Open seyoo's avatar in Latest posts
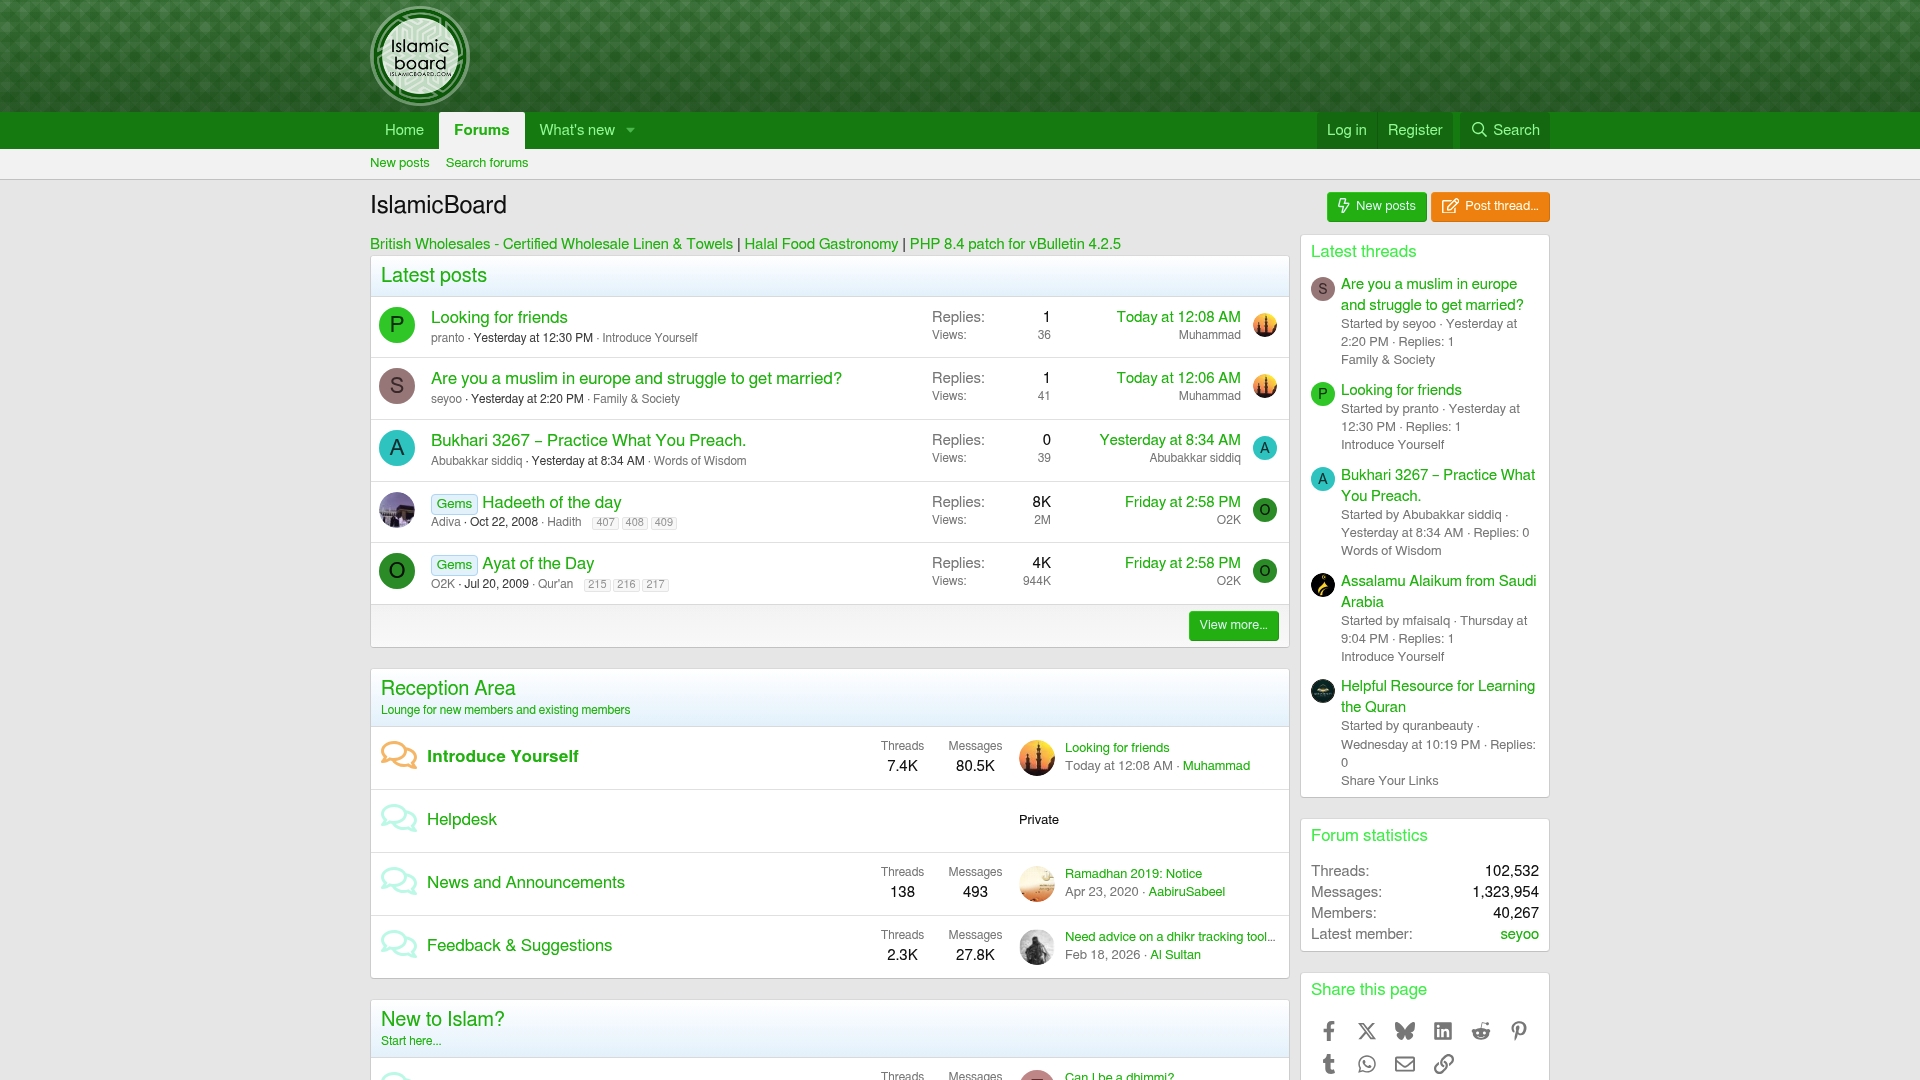The width and height of the screenshot is (1920, 1080). point(397,386)
